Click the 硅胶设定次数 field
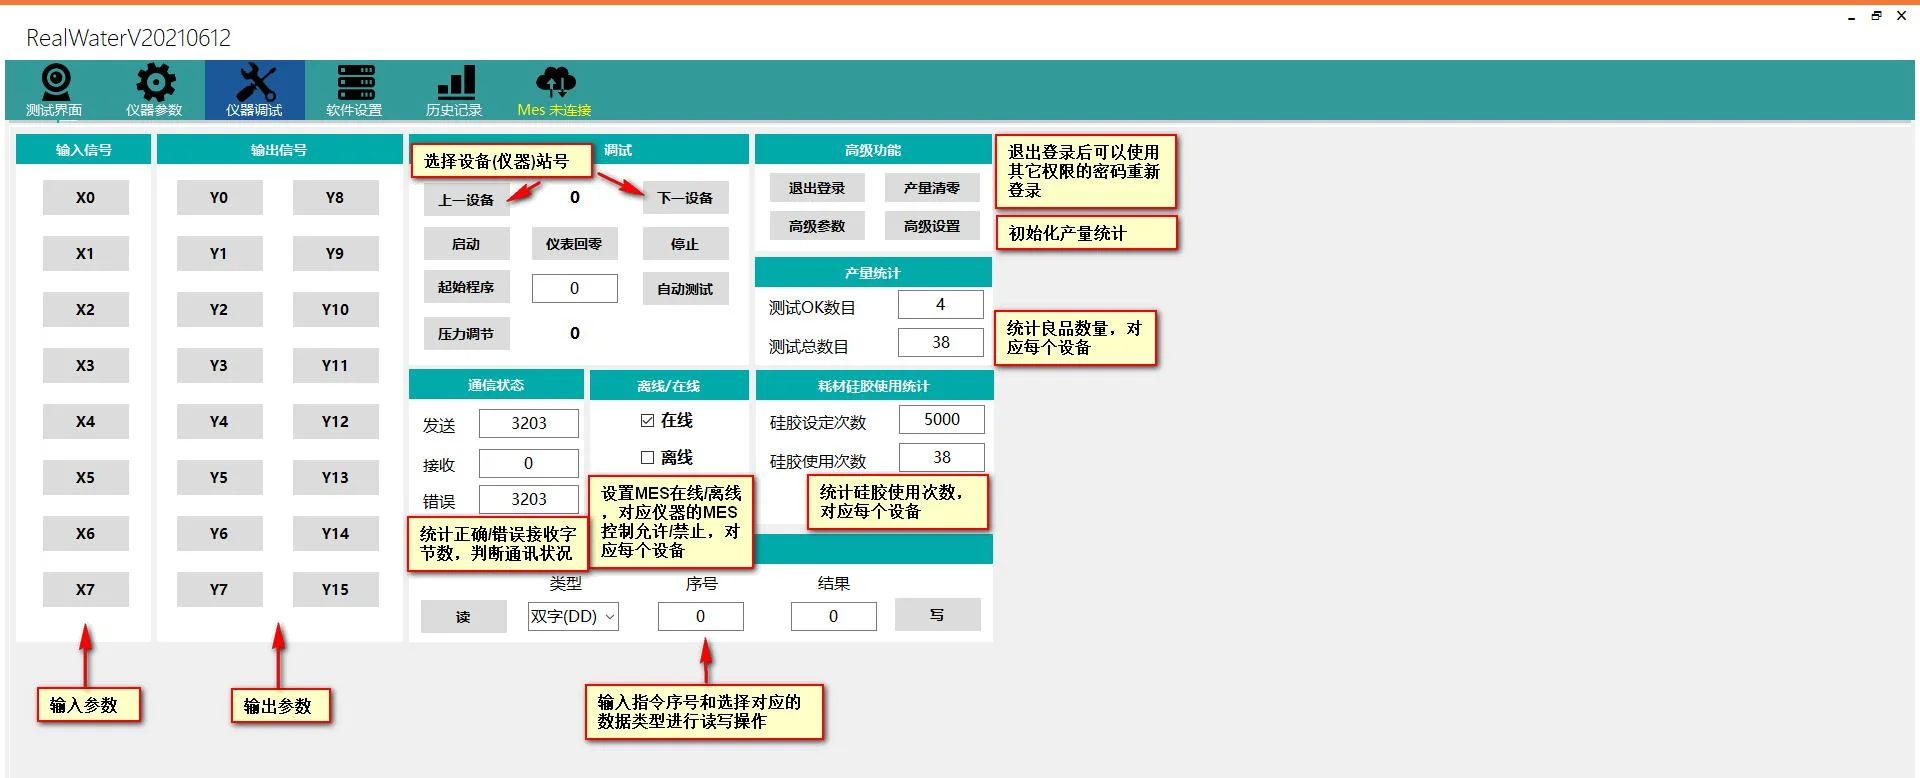Image resolution: width=1920 pixels, height=778 pixels. [942, 419]
